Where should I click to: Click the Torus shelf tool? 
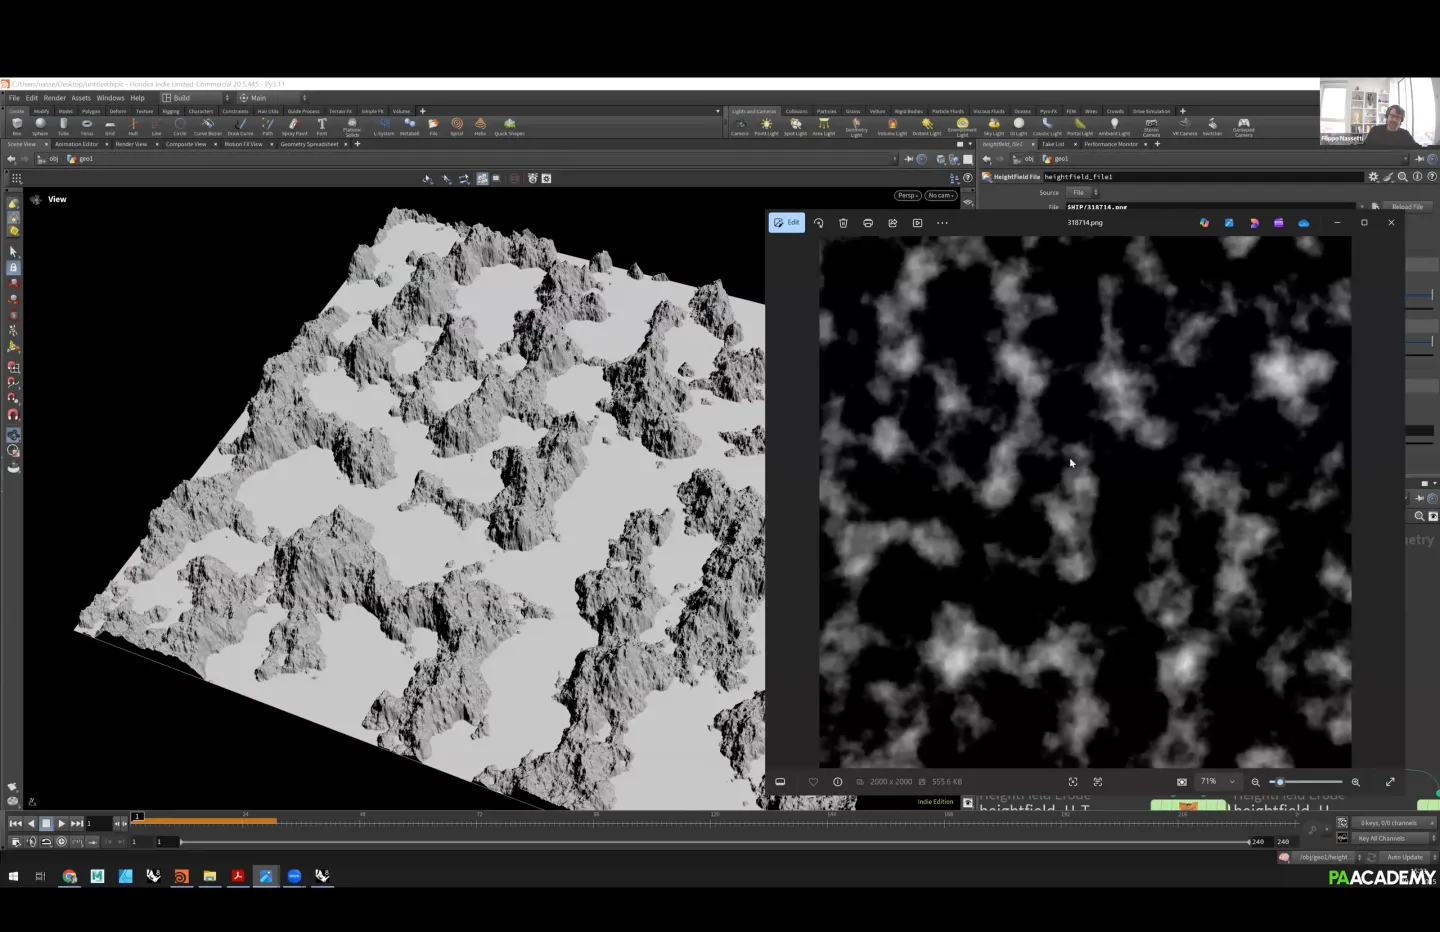pyautogui.click(x=87, y=126)
